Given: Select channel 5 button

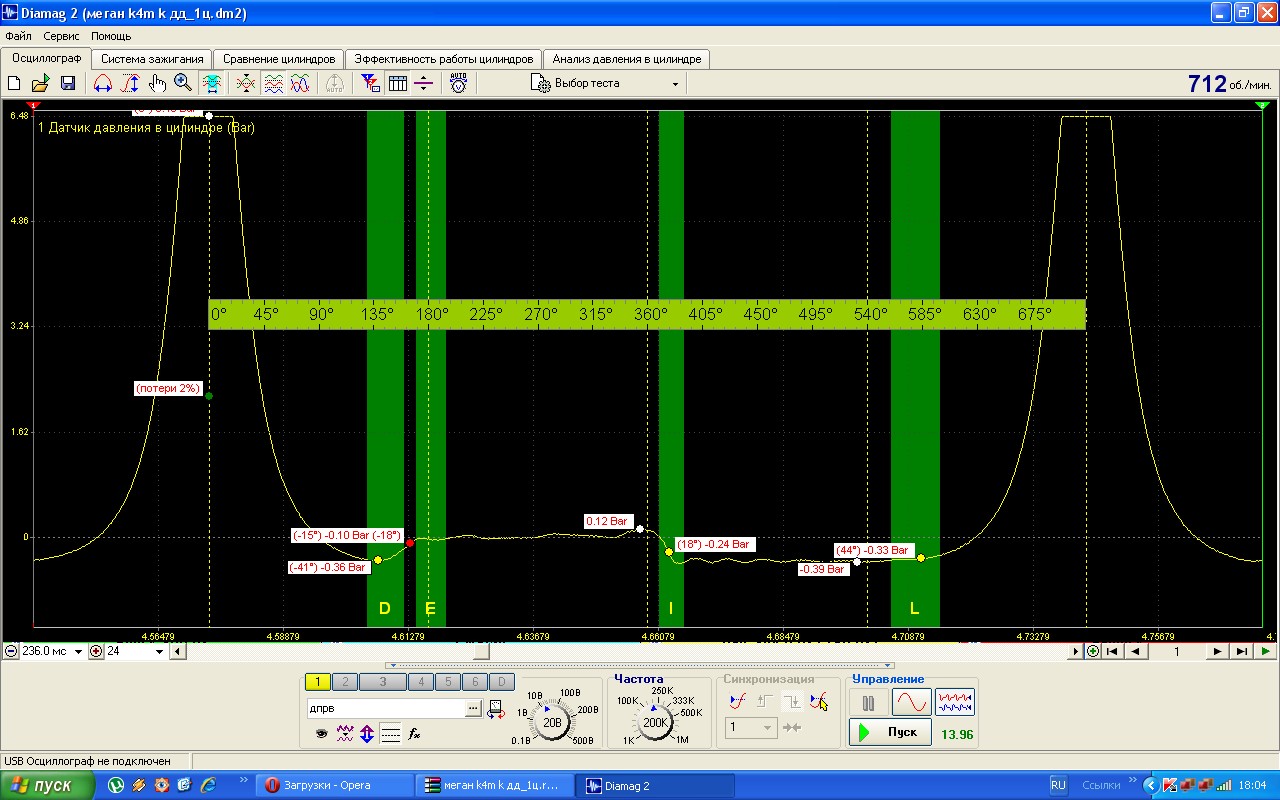Looking at the screenshot, I should tap(447, 682).
